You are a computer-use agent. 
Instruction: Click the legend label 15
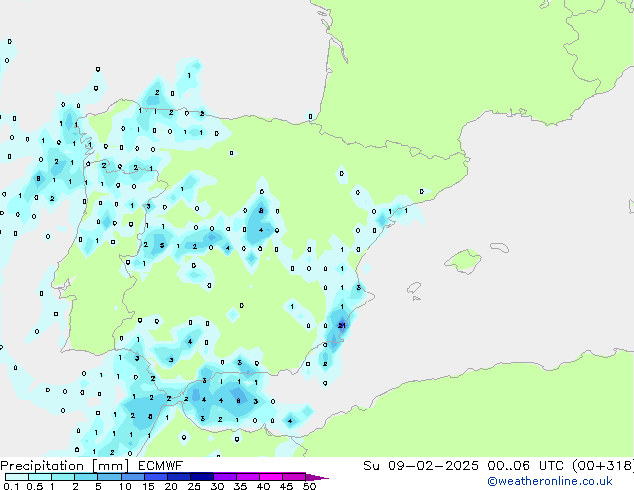(x=148, y=486)
